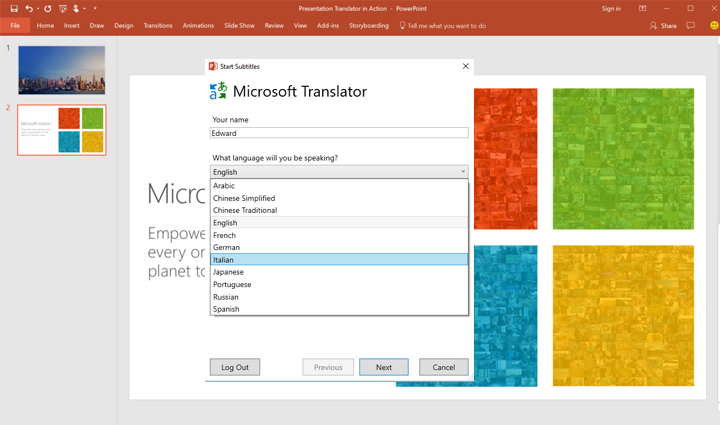This screenshot has width=720, height=425.
Task: Click the Previous button
Action: [x=328, y=367]
